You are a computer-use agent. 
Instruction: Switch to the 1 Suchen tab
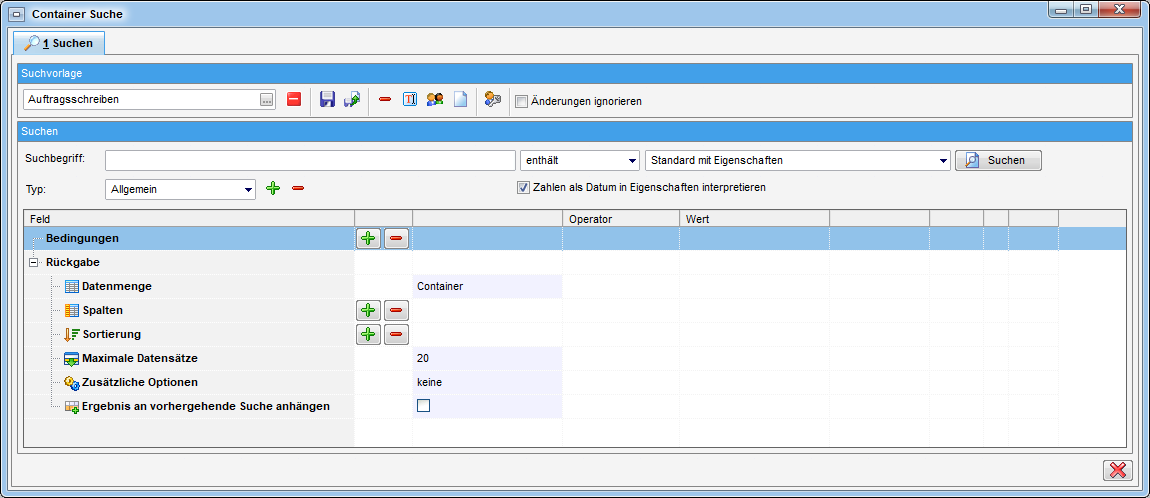tap(59, 43)
